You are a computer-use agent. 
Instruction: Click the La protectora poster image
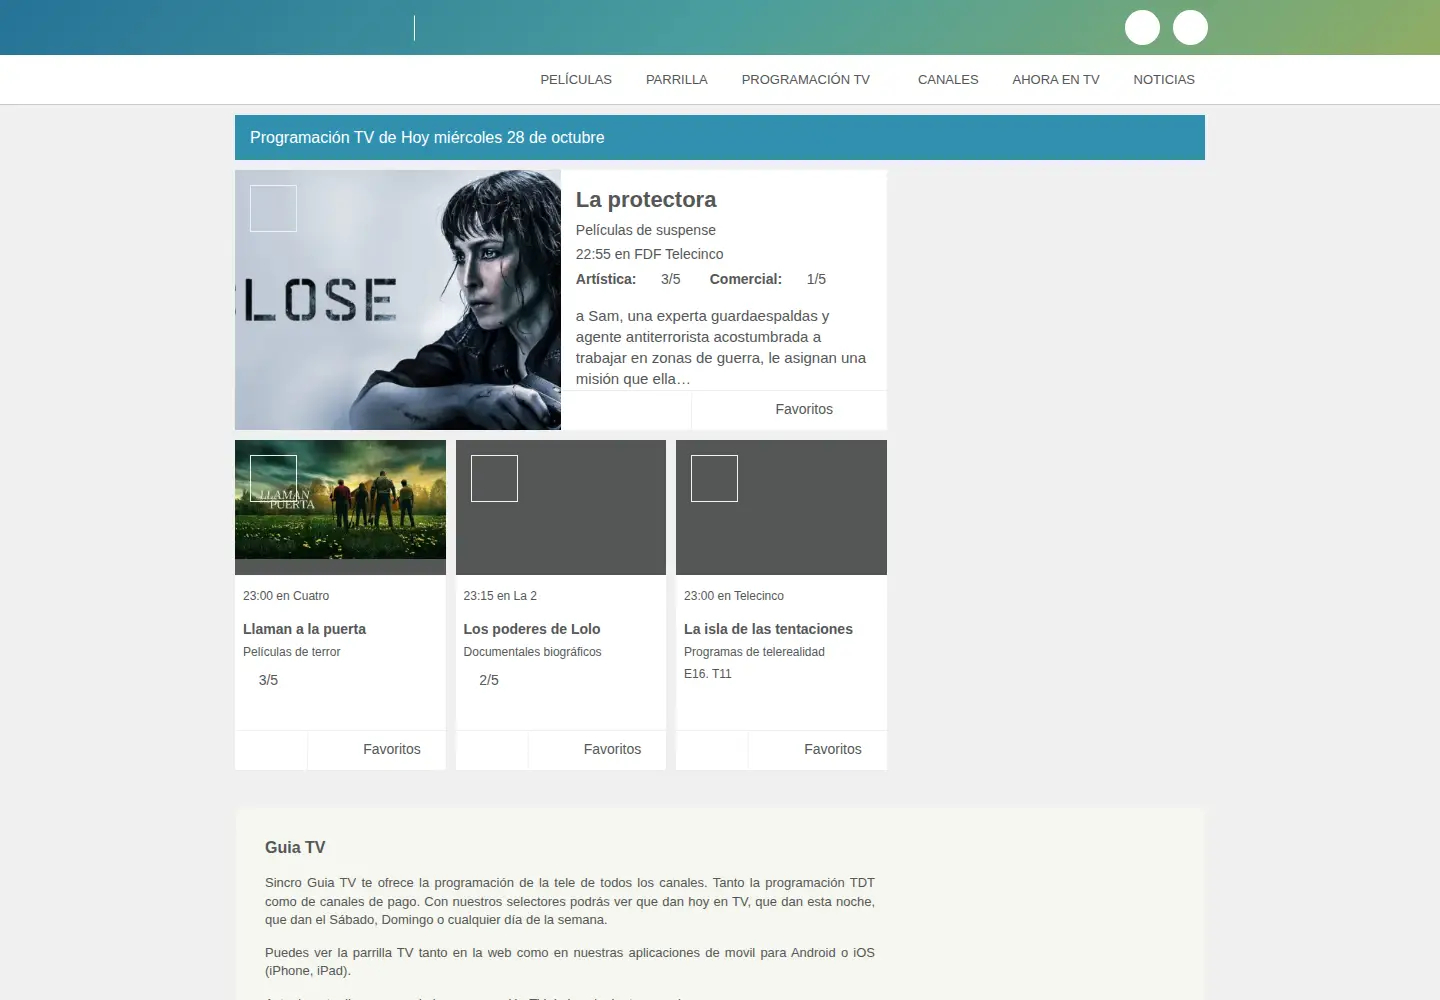pos(398,300)
